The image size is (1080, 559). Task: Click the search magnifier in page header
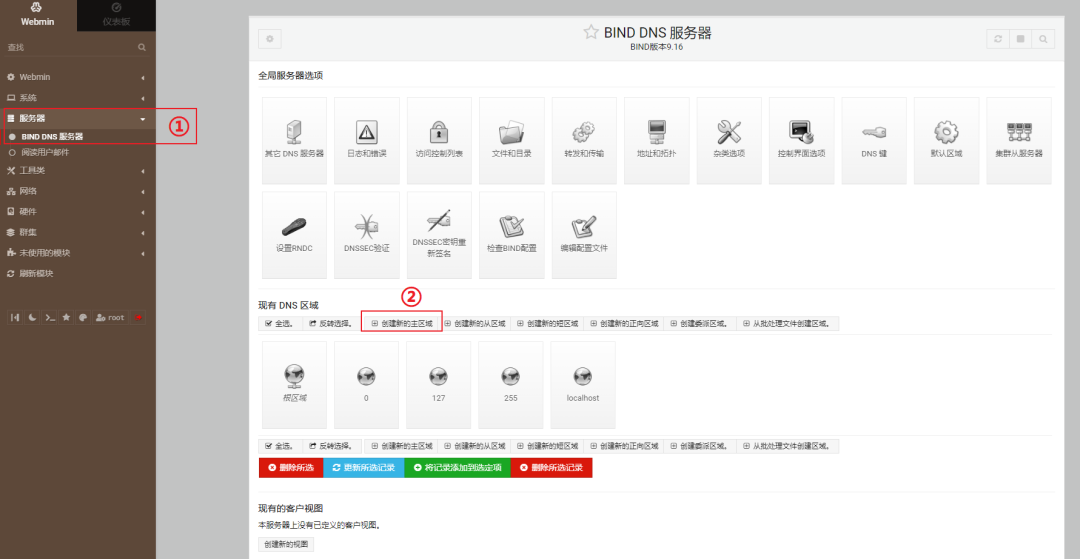[1043, 39]
